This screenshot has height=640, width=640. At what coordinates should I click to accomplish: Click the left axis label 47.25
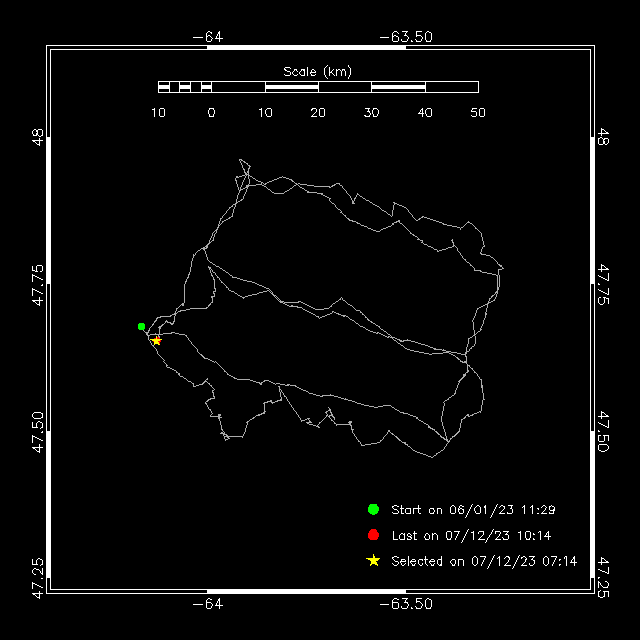[x=38, y=579]
